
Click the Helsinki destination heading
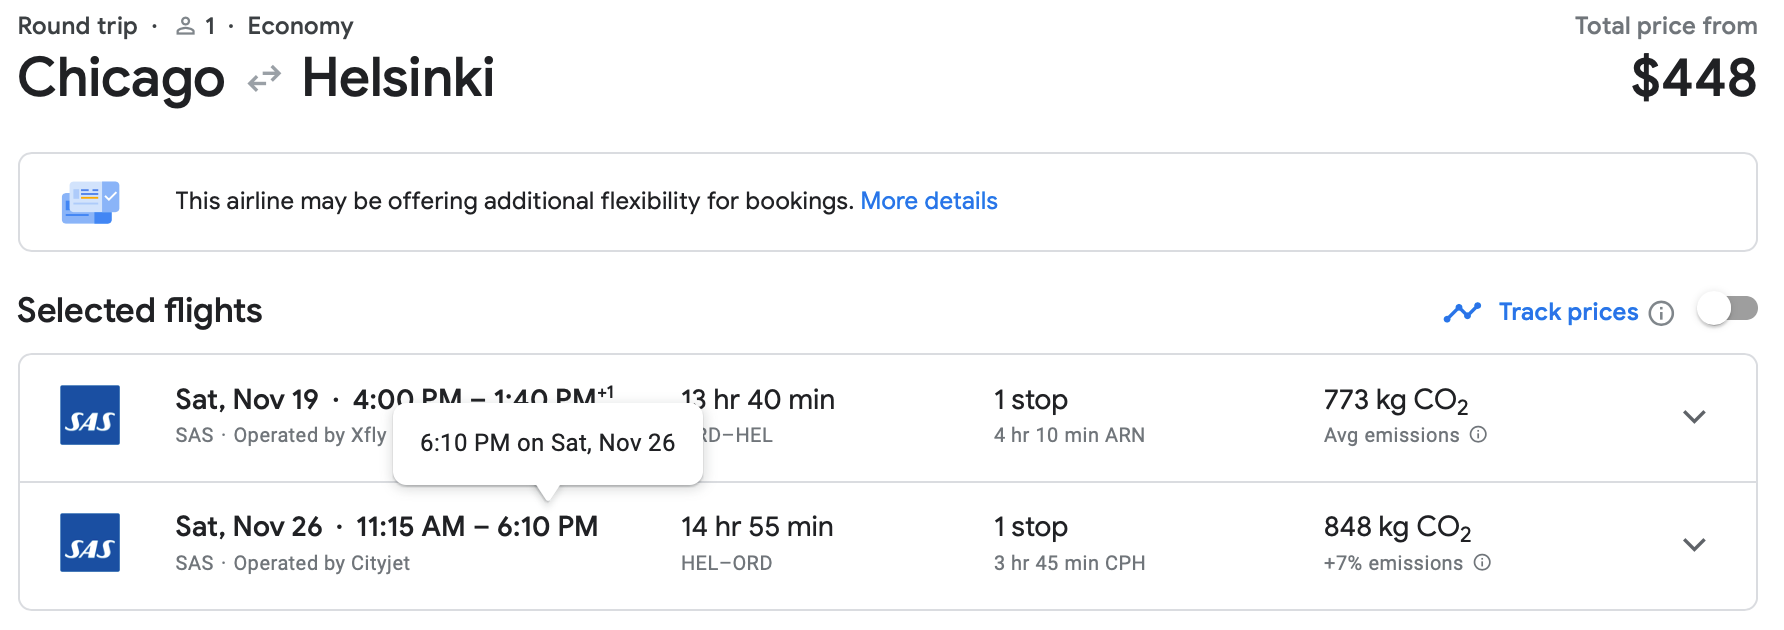(x=398, y=78)
